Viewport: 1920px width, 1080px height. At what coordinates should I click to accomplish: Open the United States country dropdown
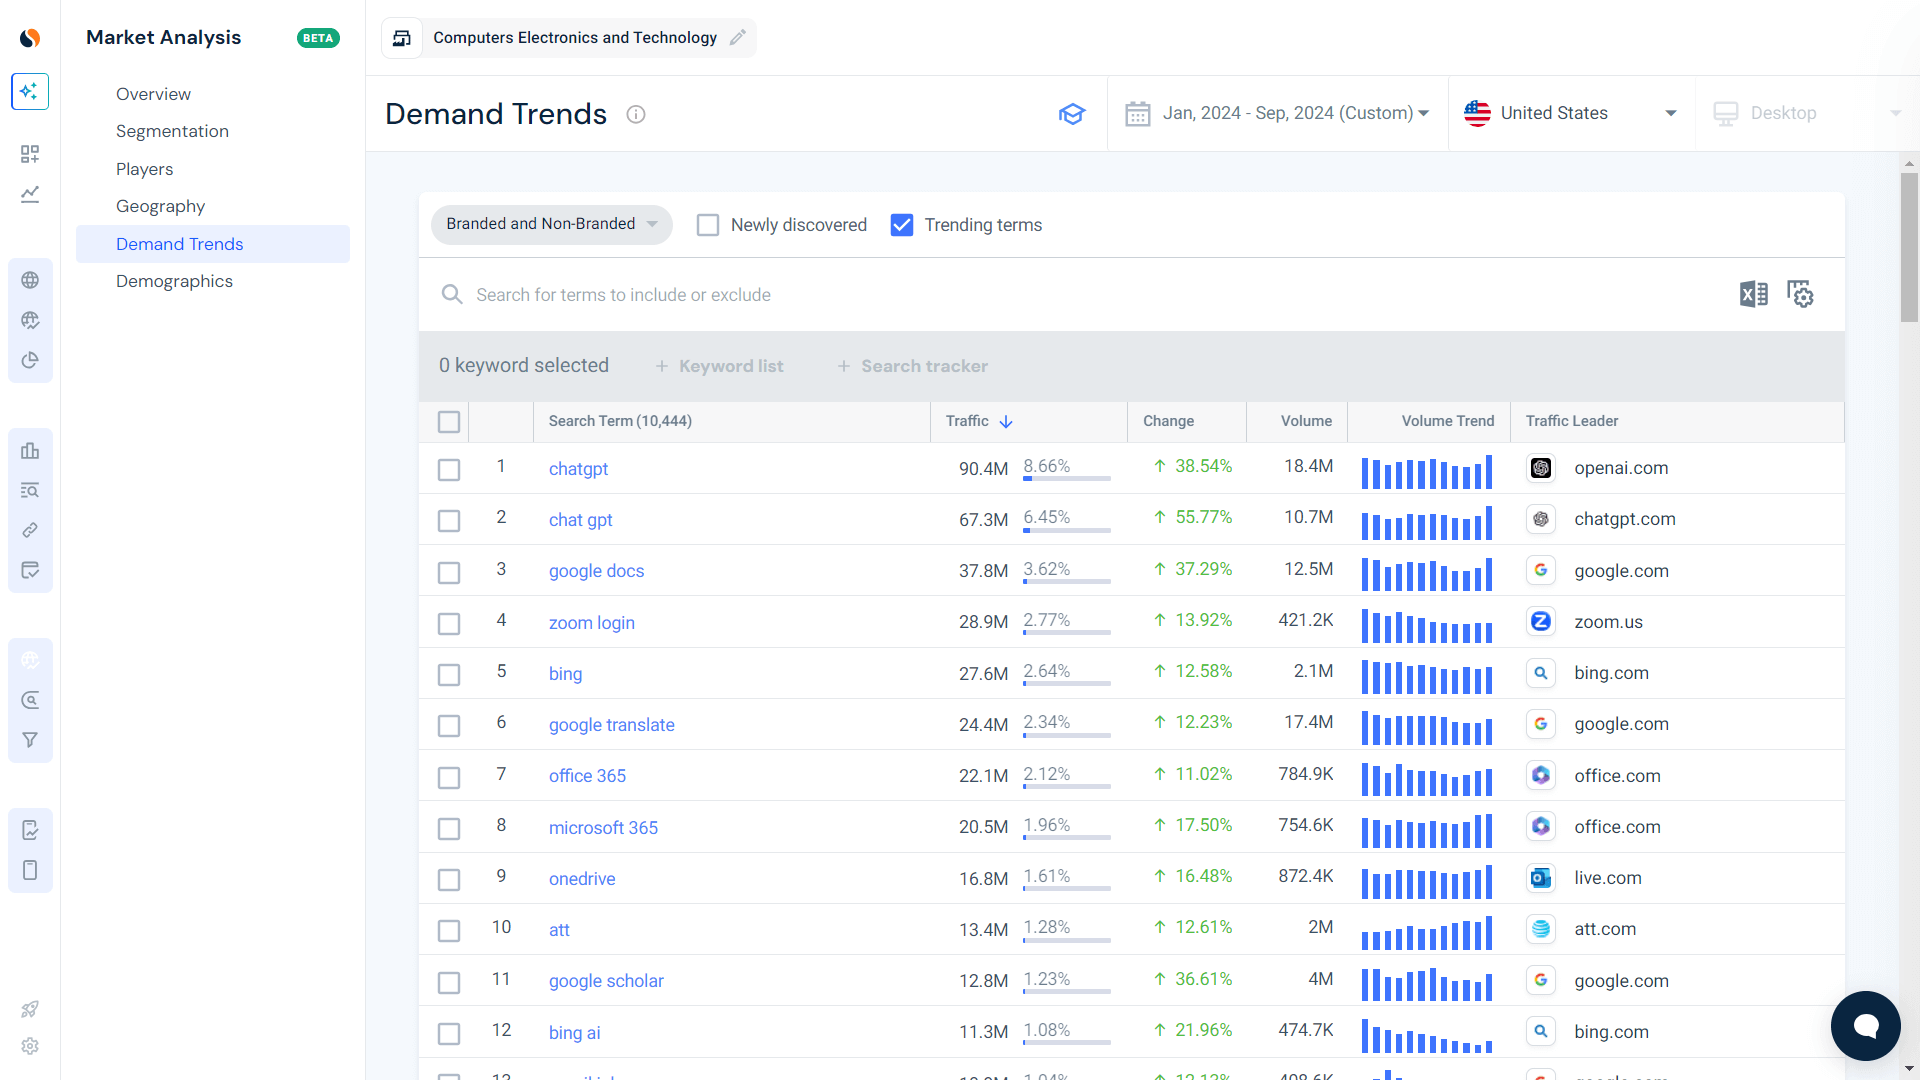coord(1570,113)
